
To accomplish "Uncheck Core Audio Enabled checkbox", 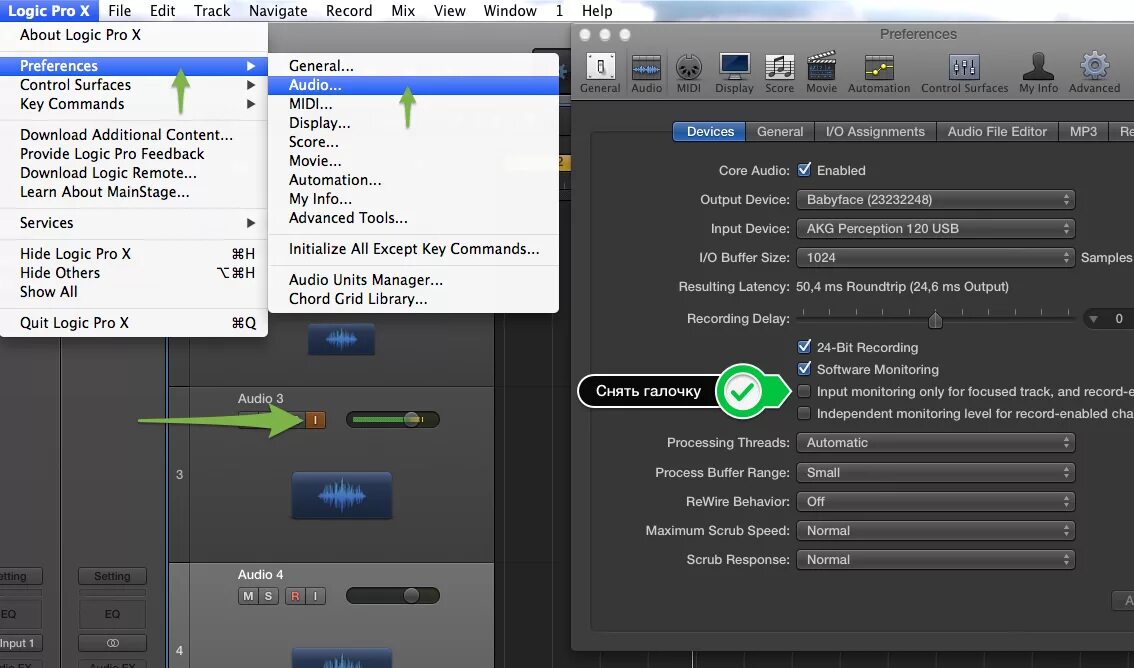I will 804,170.
